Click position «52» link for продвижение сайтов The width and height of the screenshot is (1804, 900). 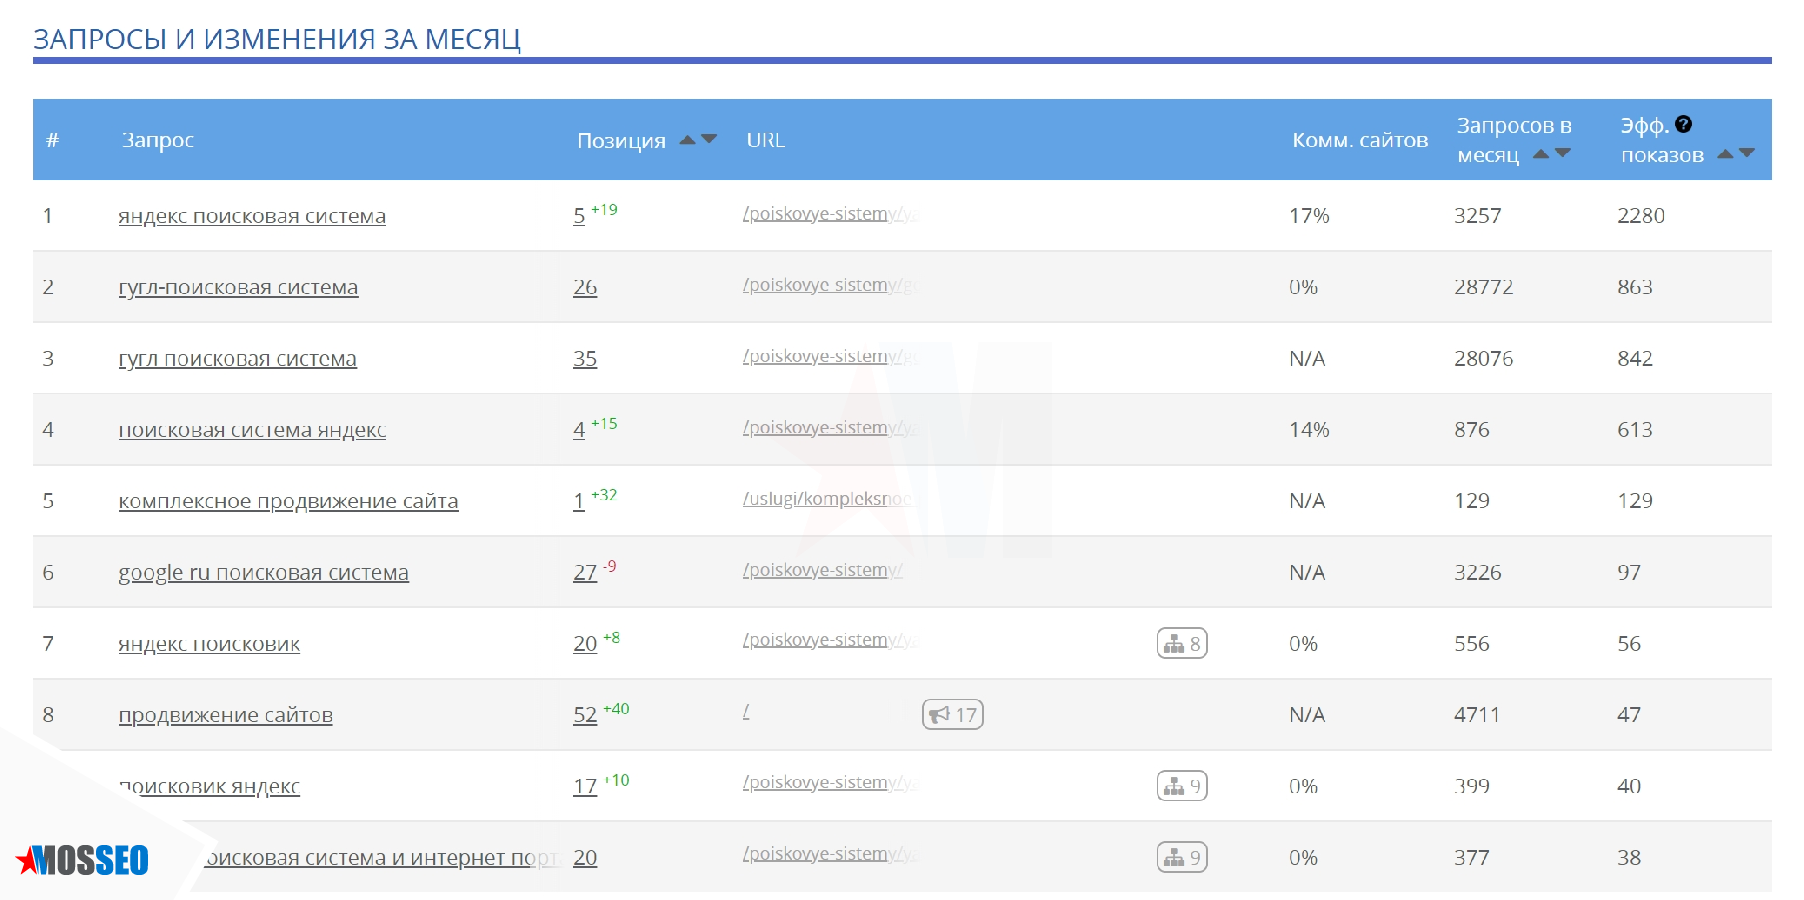pyautogui.click(x=586, y=715)
